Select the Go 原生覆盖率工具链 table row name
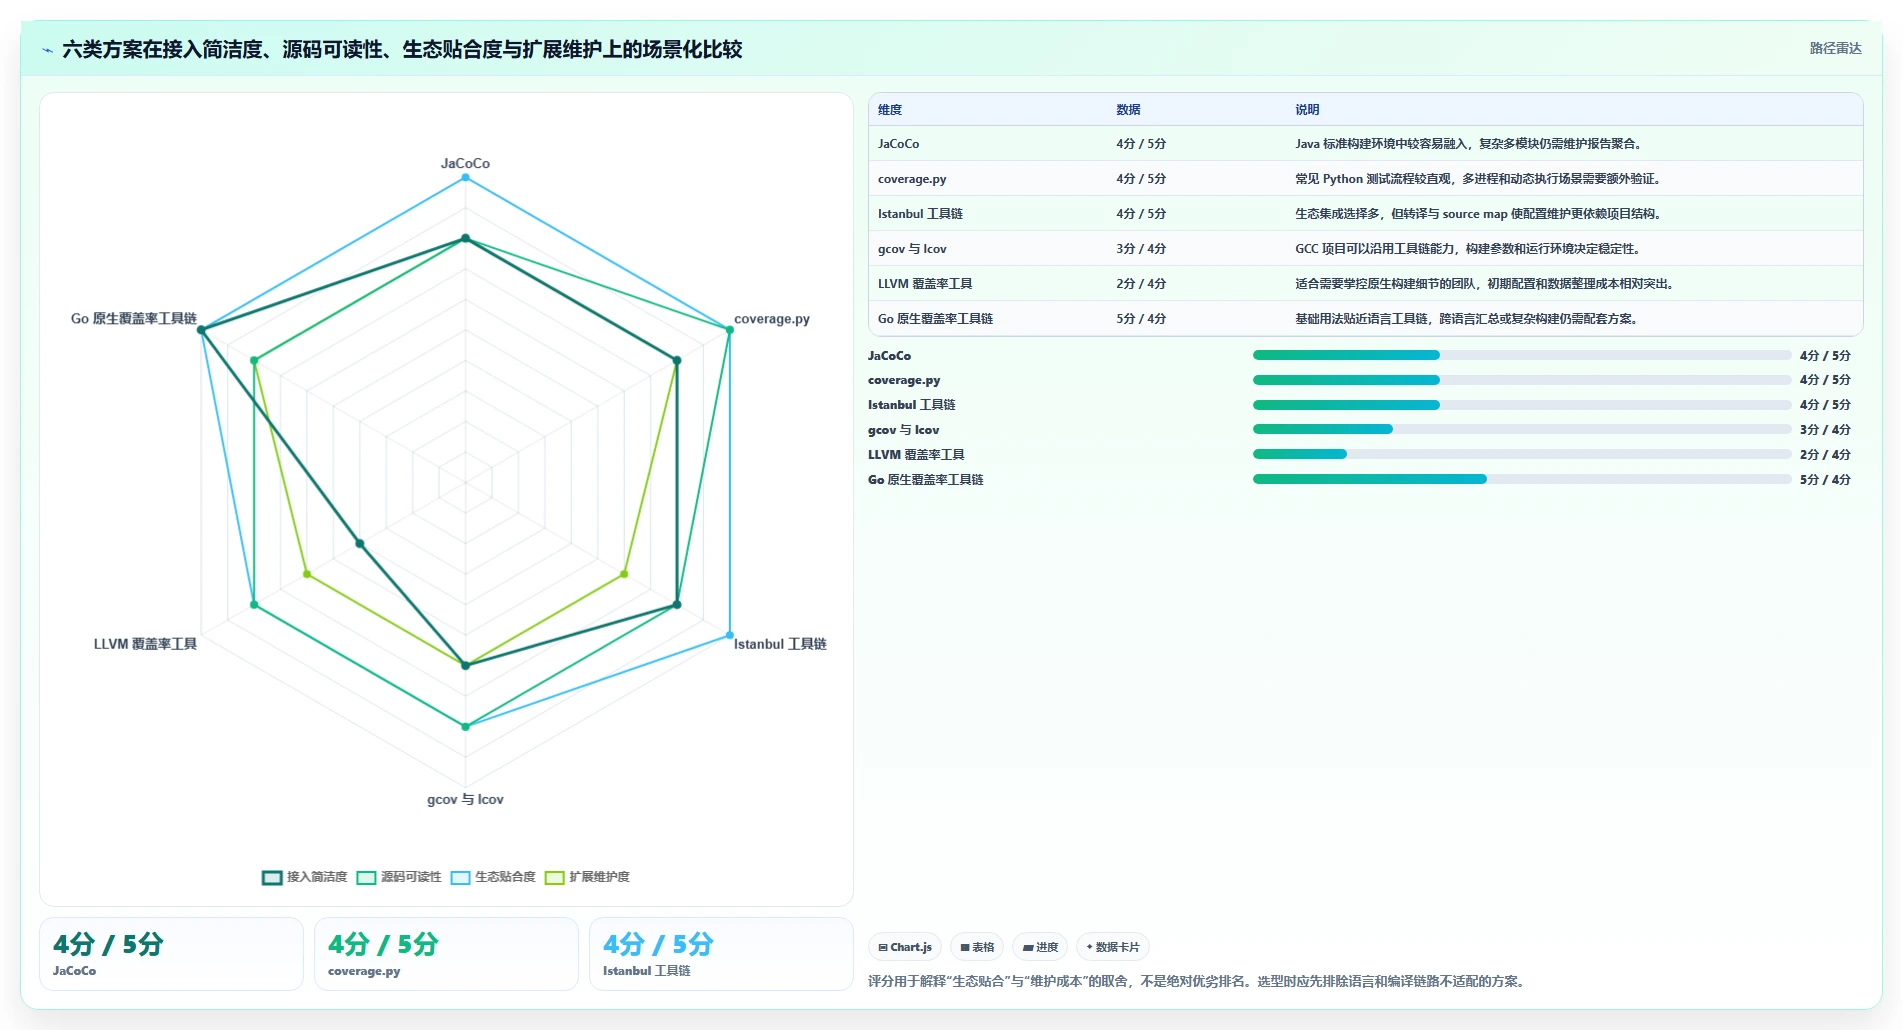Viewport: 1903px width, 1030px height. point(935,319)
